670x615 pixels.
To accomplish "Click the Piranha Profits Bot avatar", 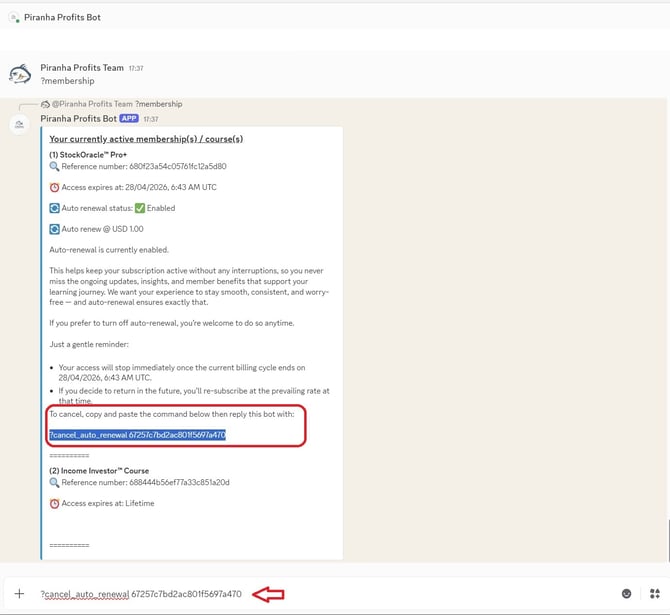I will coord(20,124).
